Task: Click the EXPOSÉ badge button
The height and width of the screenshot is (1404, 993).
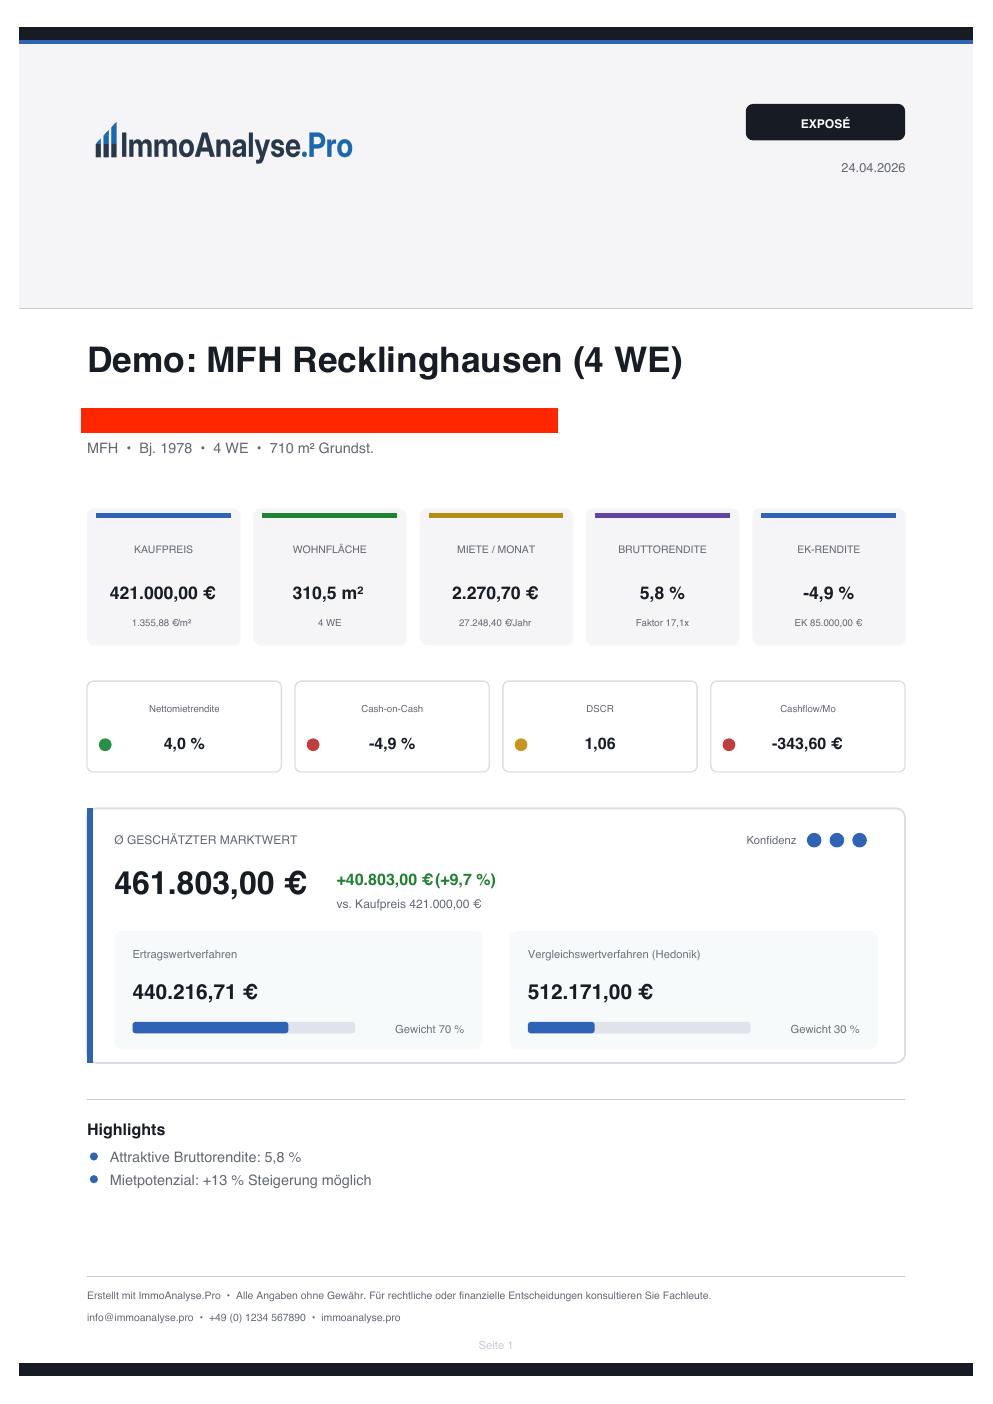Action: coord(825,122)
